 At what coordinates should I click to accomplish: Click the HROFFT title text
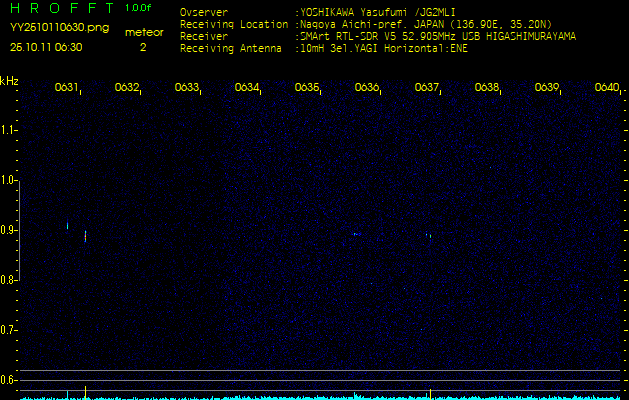[x=62, y=8]
